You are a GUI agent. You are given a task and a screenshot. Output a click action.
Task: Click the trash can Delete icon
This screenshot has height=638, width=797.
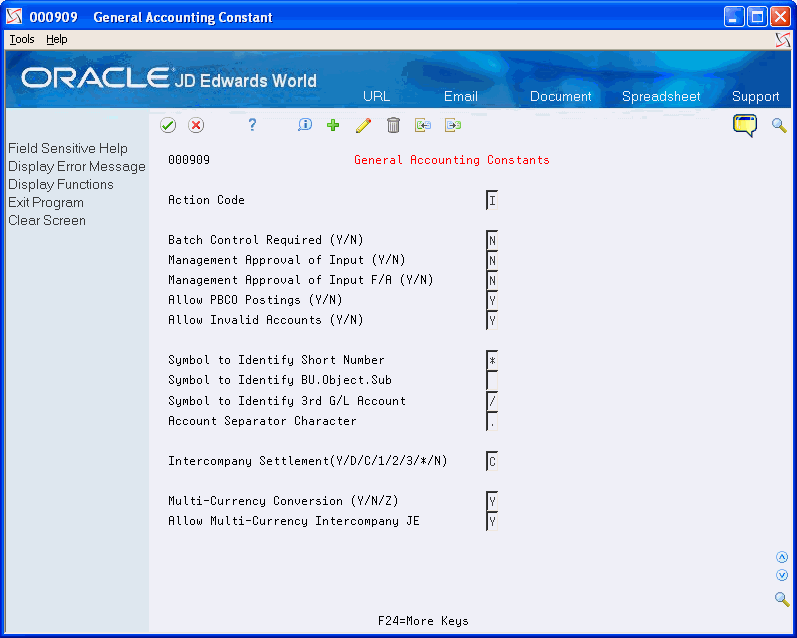tap(393, 125)
